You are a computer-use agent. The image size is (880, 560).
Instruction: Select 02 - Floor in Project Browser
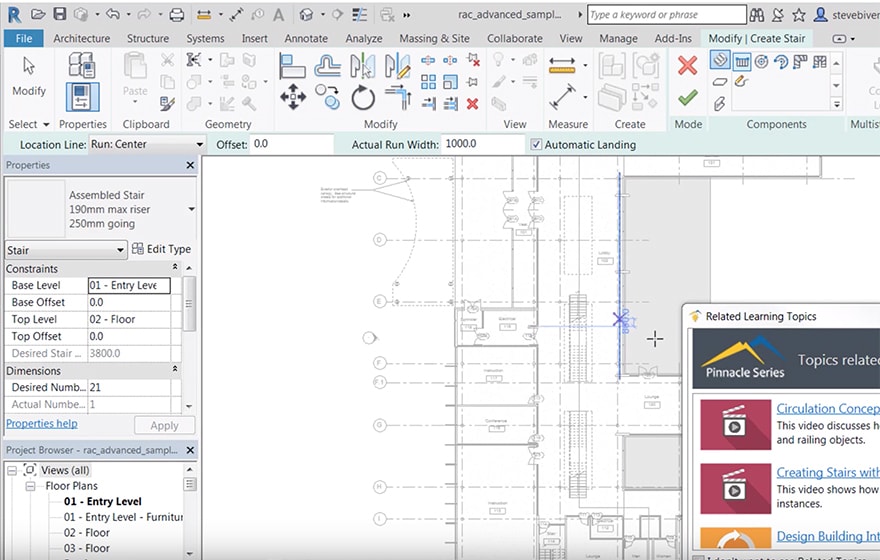coord(87,533)
